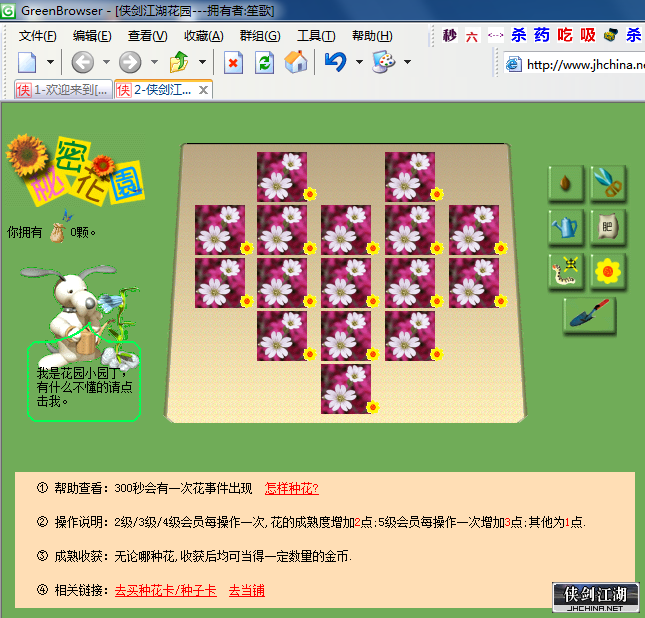Click the yellow flower tool button

pos(608,272)
